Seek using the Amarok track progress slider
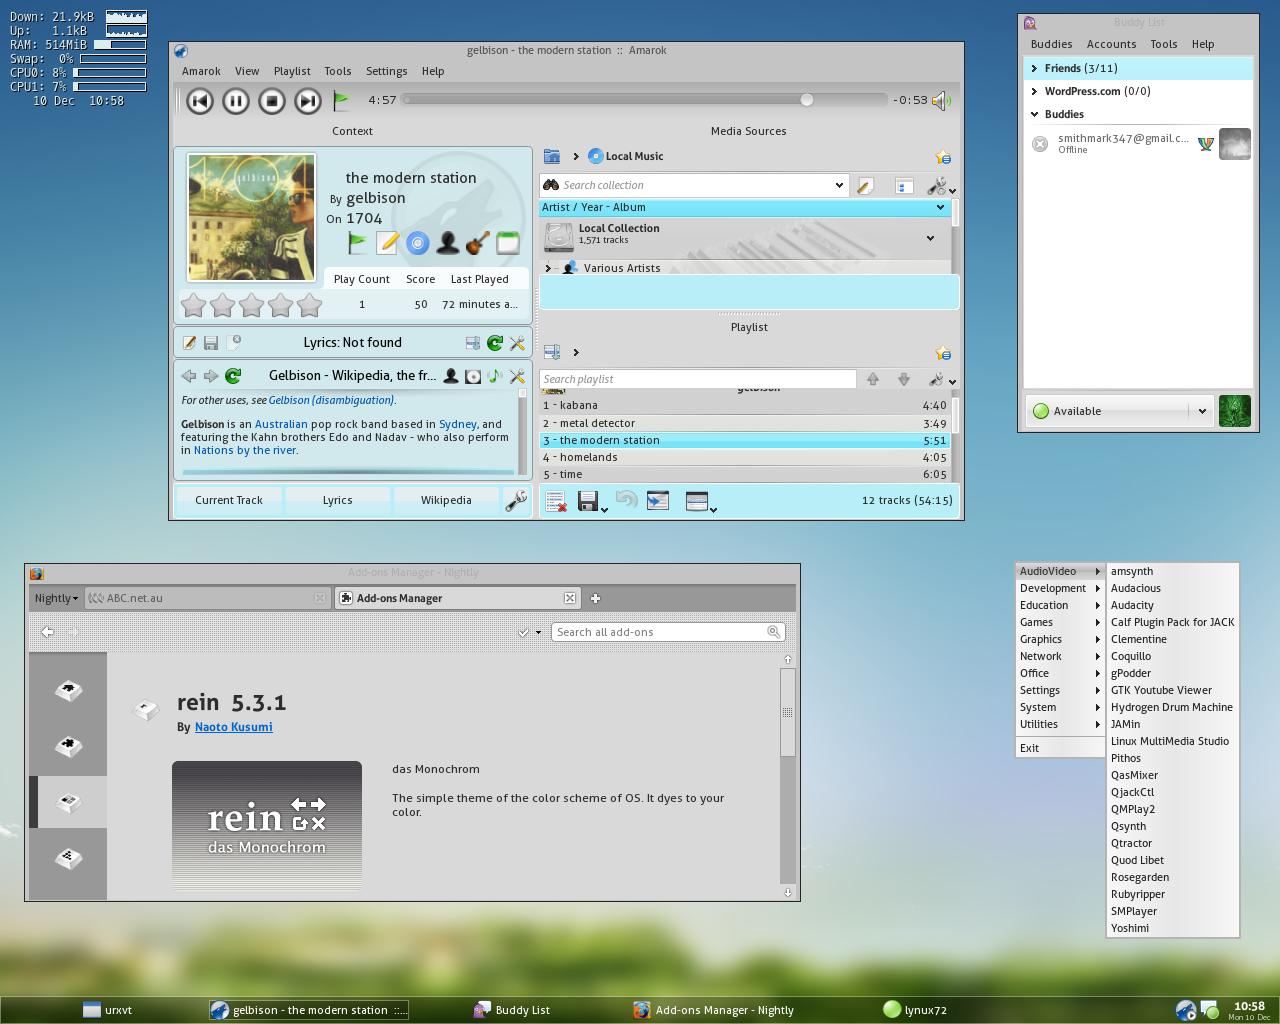This screenshot has width=1280, height=1024. coord(644,100)
